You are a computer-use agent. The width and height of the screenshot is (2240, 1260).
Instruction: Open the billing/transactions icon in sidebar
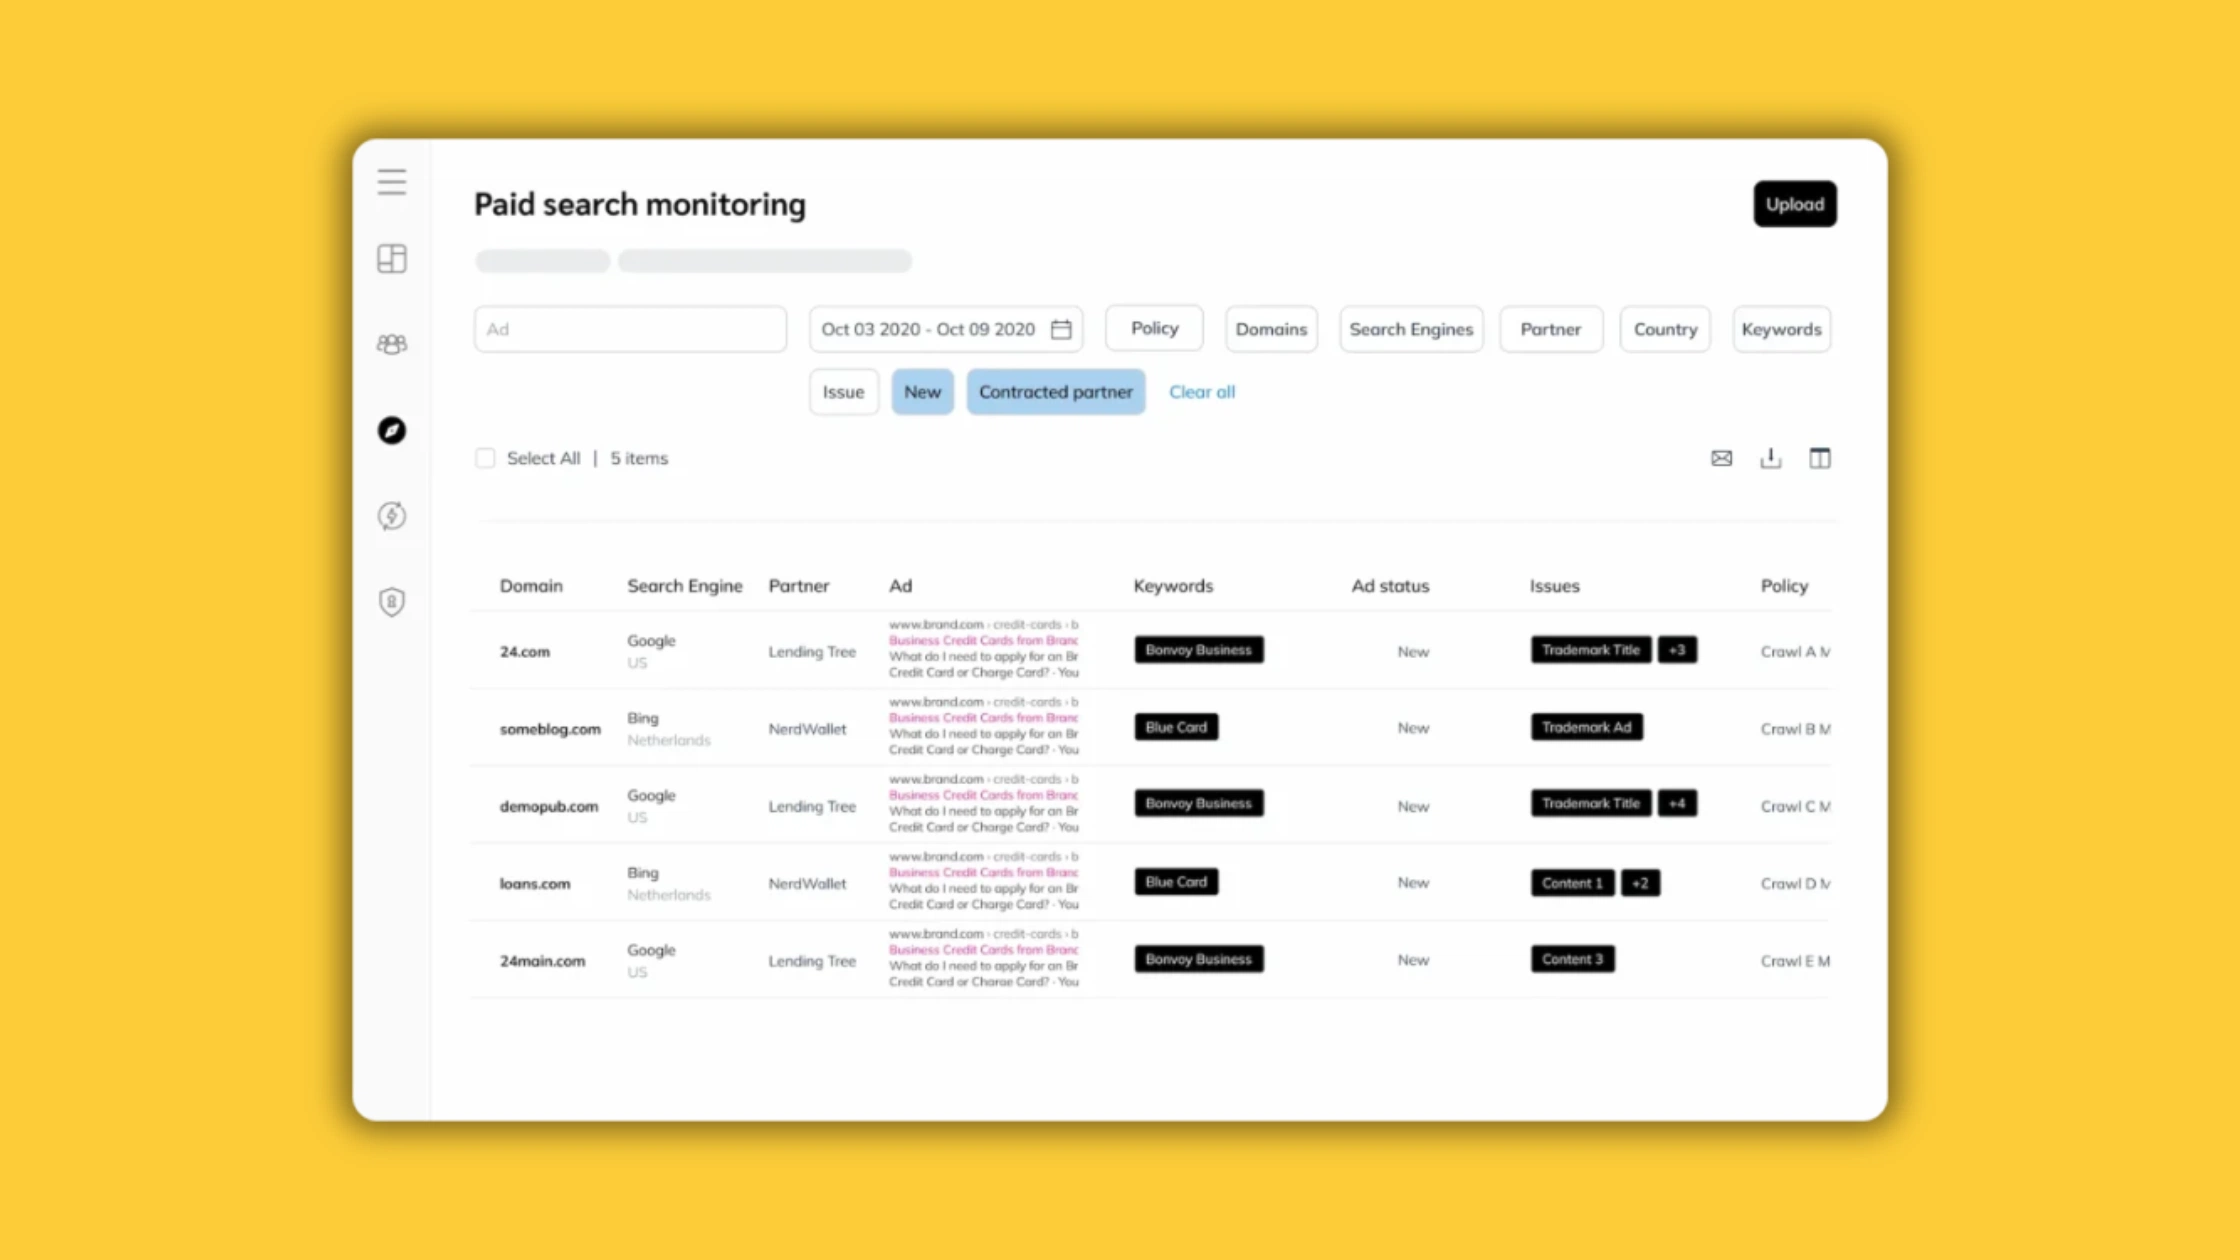pos(391,516)
